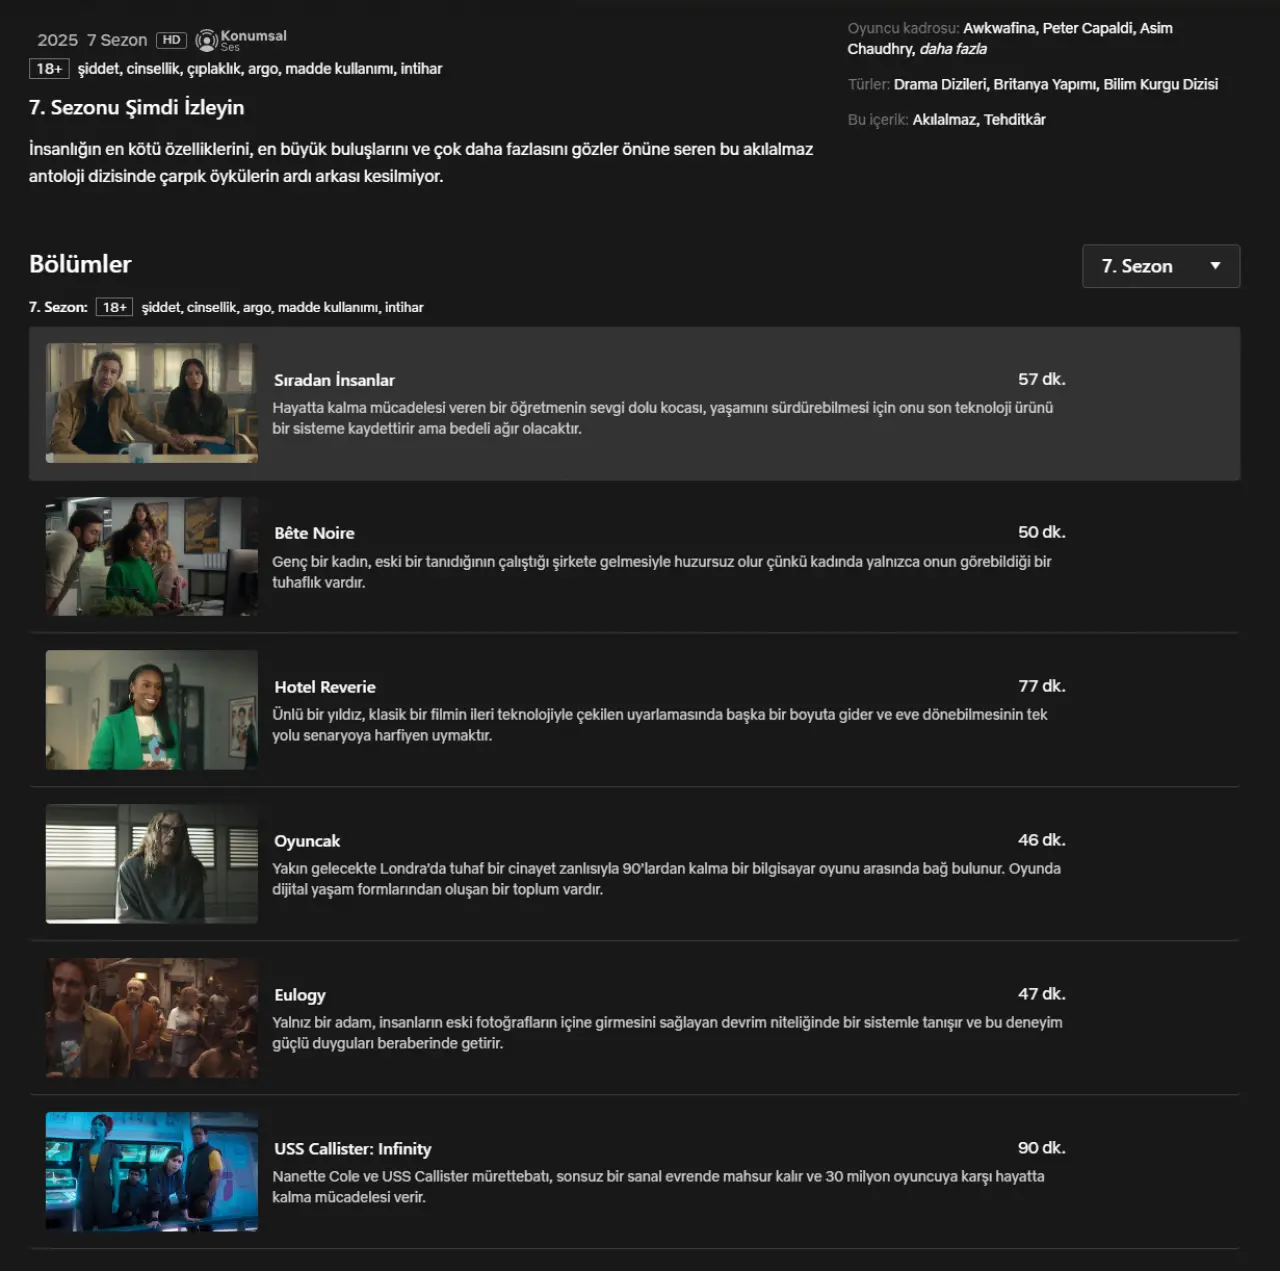Click the 46 dk. duration text

tap(1042, 840)
